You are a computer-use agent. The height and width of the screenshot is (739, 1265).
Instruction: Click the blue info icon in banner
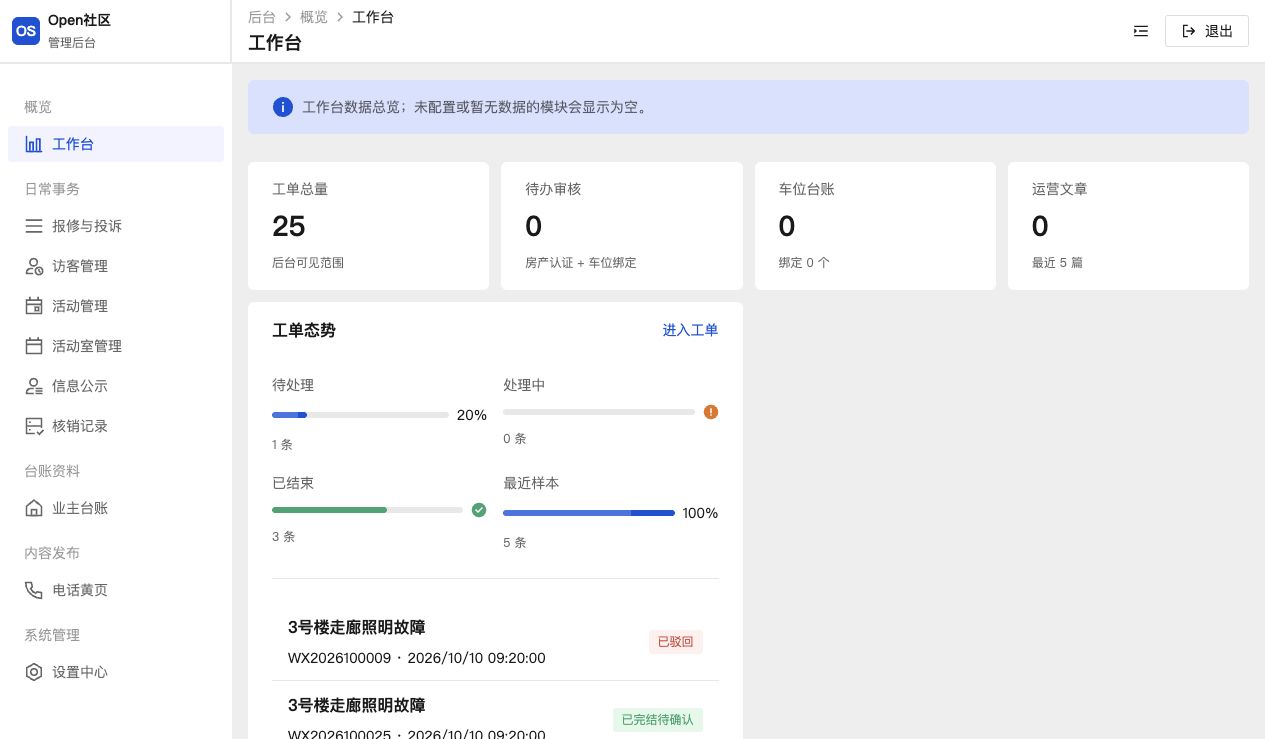pyautogui.click(x=283, y=107)
